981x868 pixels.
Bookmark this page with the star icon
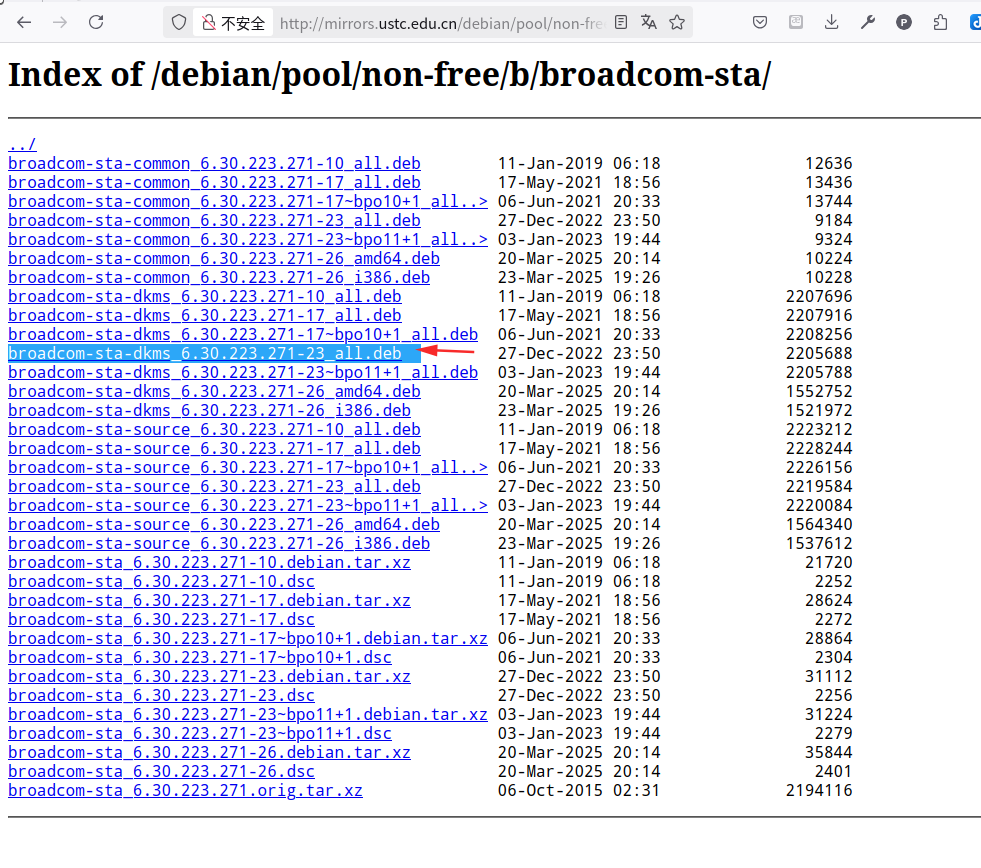(677, 23)
